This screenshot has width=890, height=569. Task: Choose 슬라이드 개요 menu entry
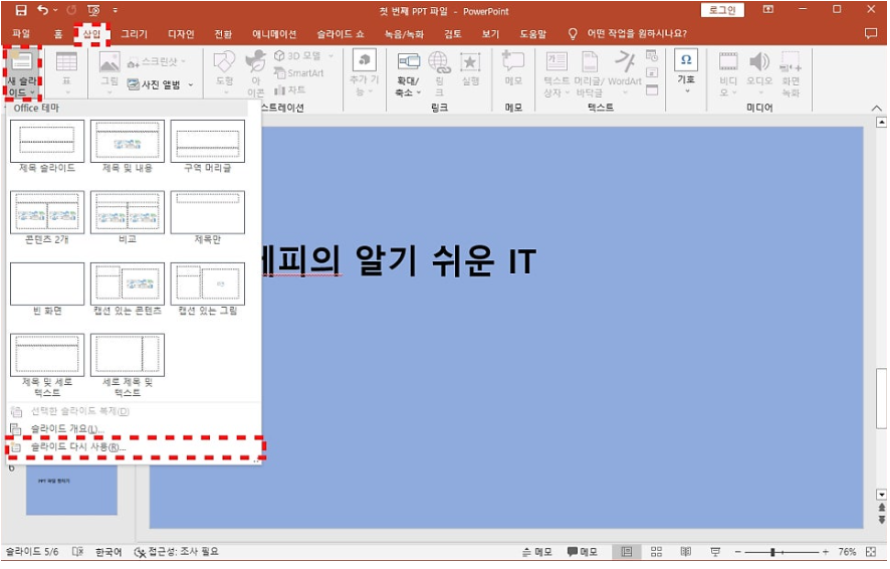pyautogui.click(x=134, y=429)
